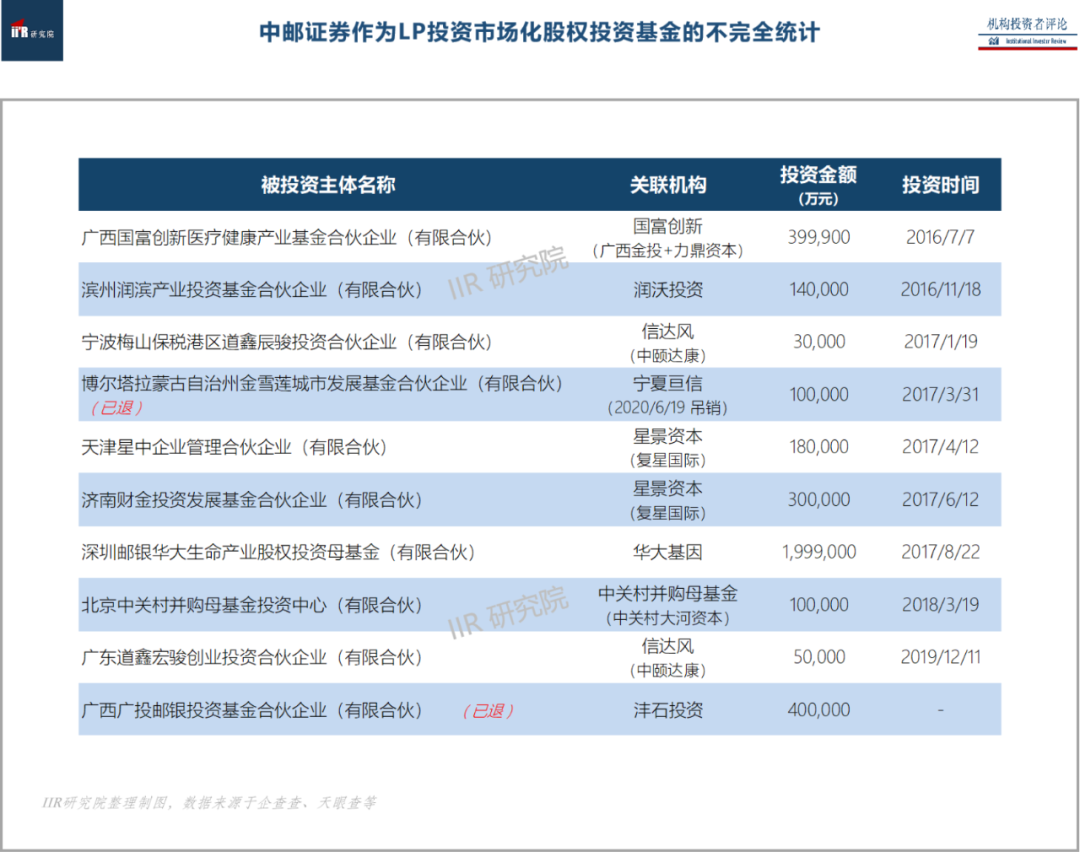1080x852 pixels.
Task: Select 国富创新 associated institution cell
Action: pos(667,238)
